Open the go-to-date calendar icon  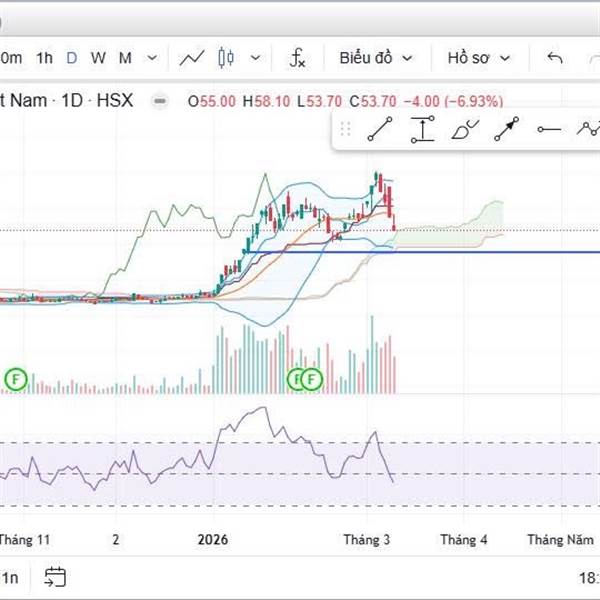click(55, 577)
